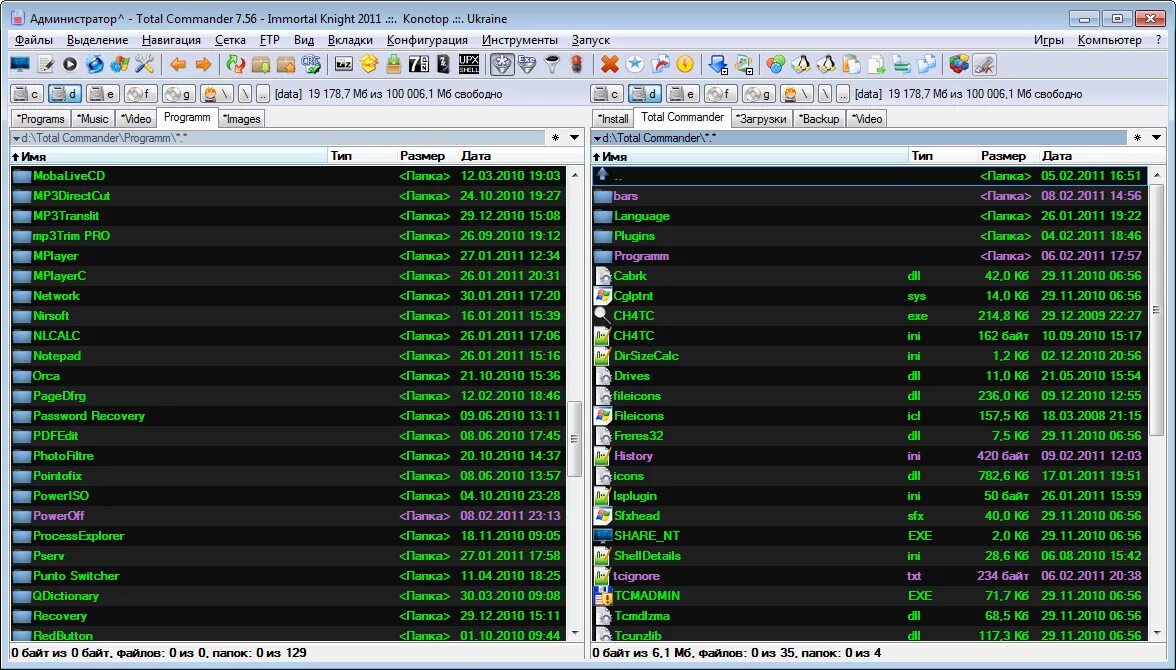Click the blue star circle icon
The image size is (1176, 670).
(634, 65)
